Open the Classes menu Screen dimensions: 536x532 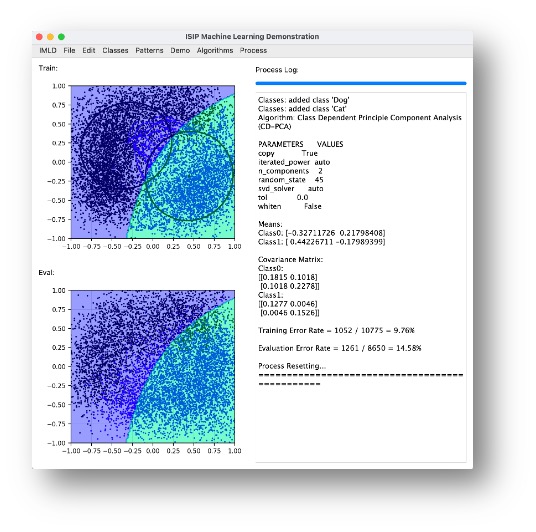(115, 51)
